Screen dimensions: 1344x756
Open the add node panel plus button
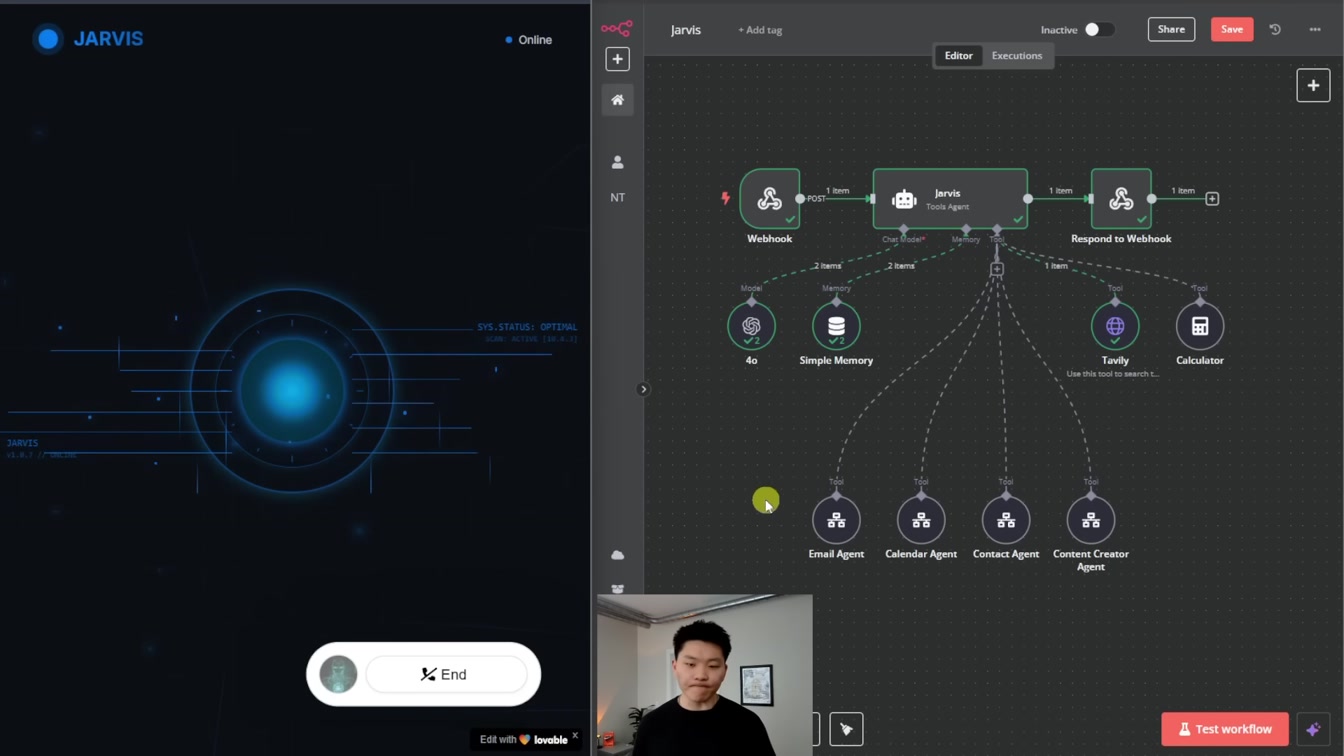tap(1313, 86)
